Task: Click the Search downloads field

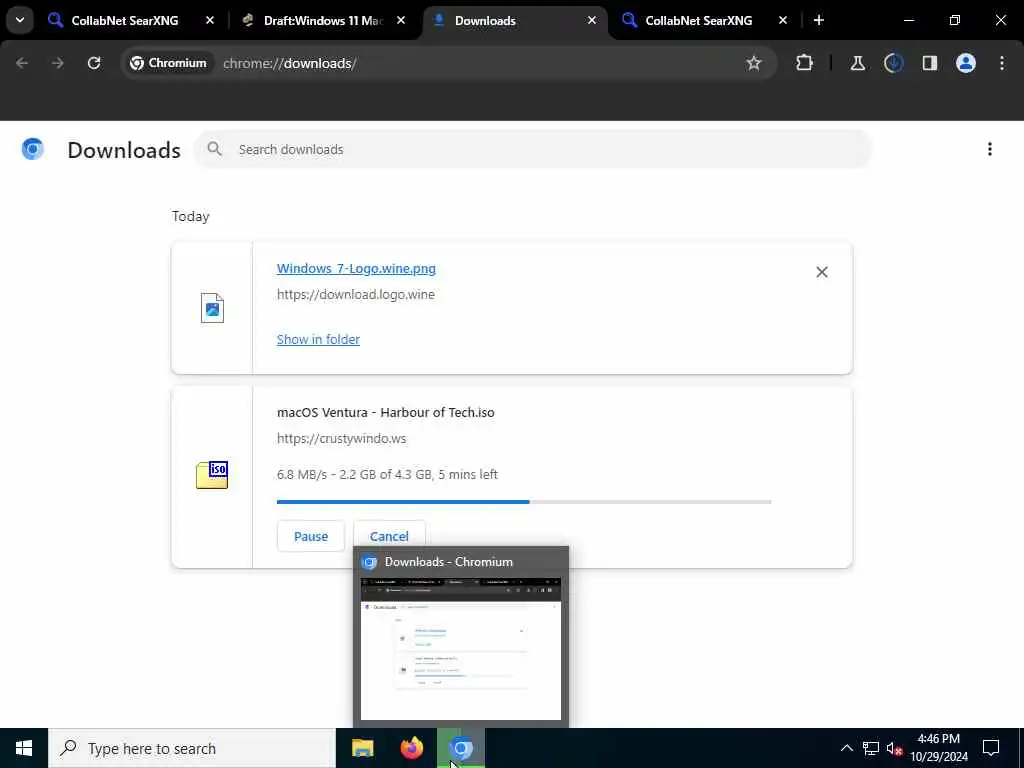Action: tap(533, 150)
